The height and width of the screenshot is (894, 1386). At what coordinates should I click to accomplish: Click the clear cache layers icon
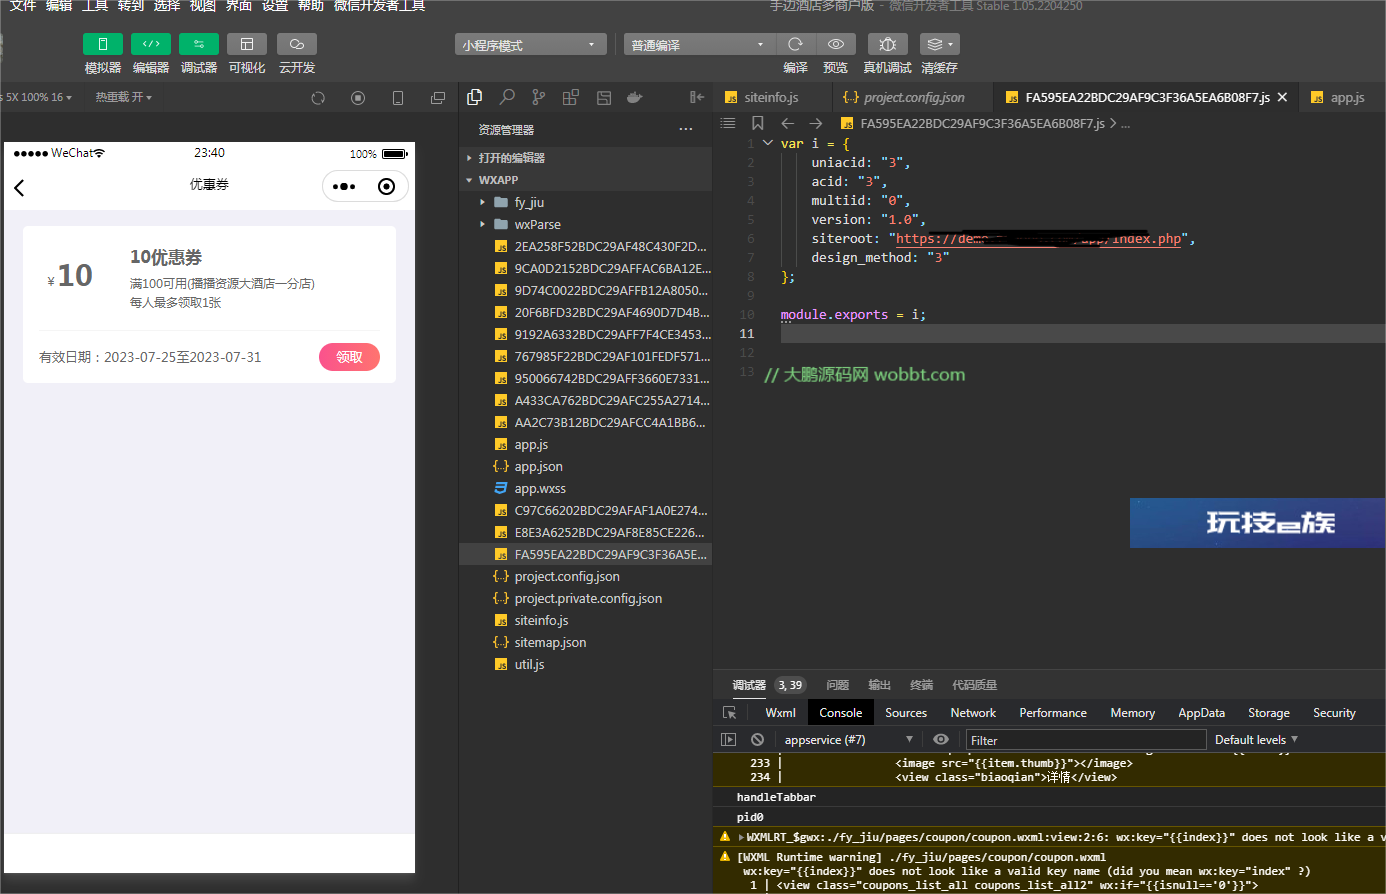coord(939,44)
